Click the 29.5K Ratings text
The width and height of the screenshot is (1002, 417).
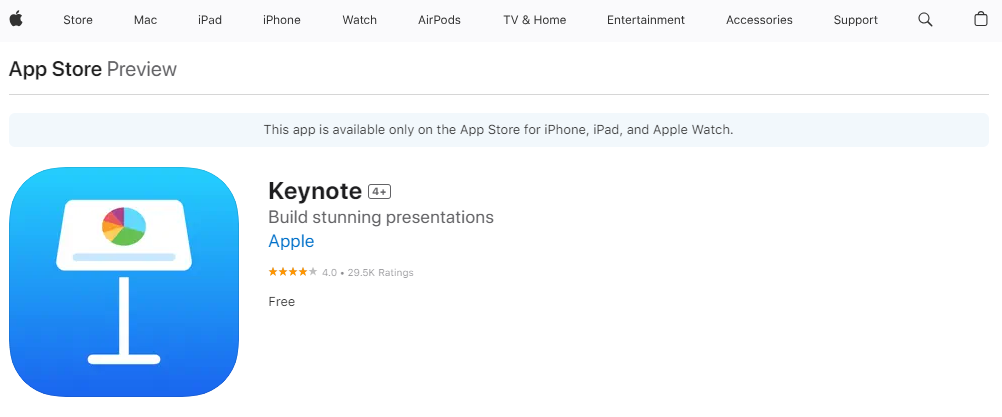(380, 272)
